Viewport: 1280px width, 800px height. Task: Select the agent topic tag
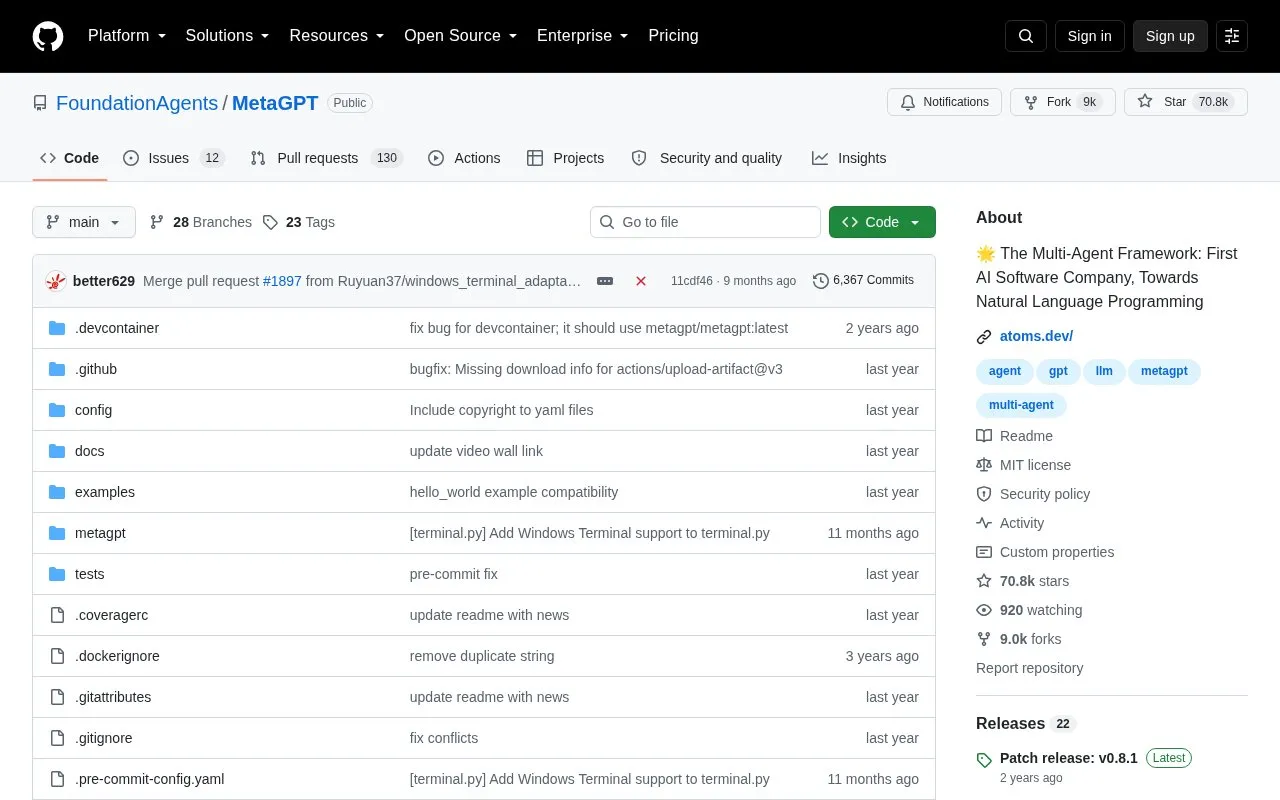(1005, 371)
